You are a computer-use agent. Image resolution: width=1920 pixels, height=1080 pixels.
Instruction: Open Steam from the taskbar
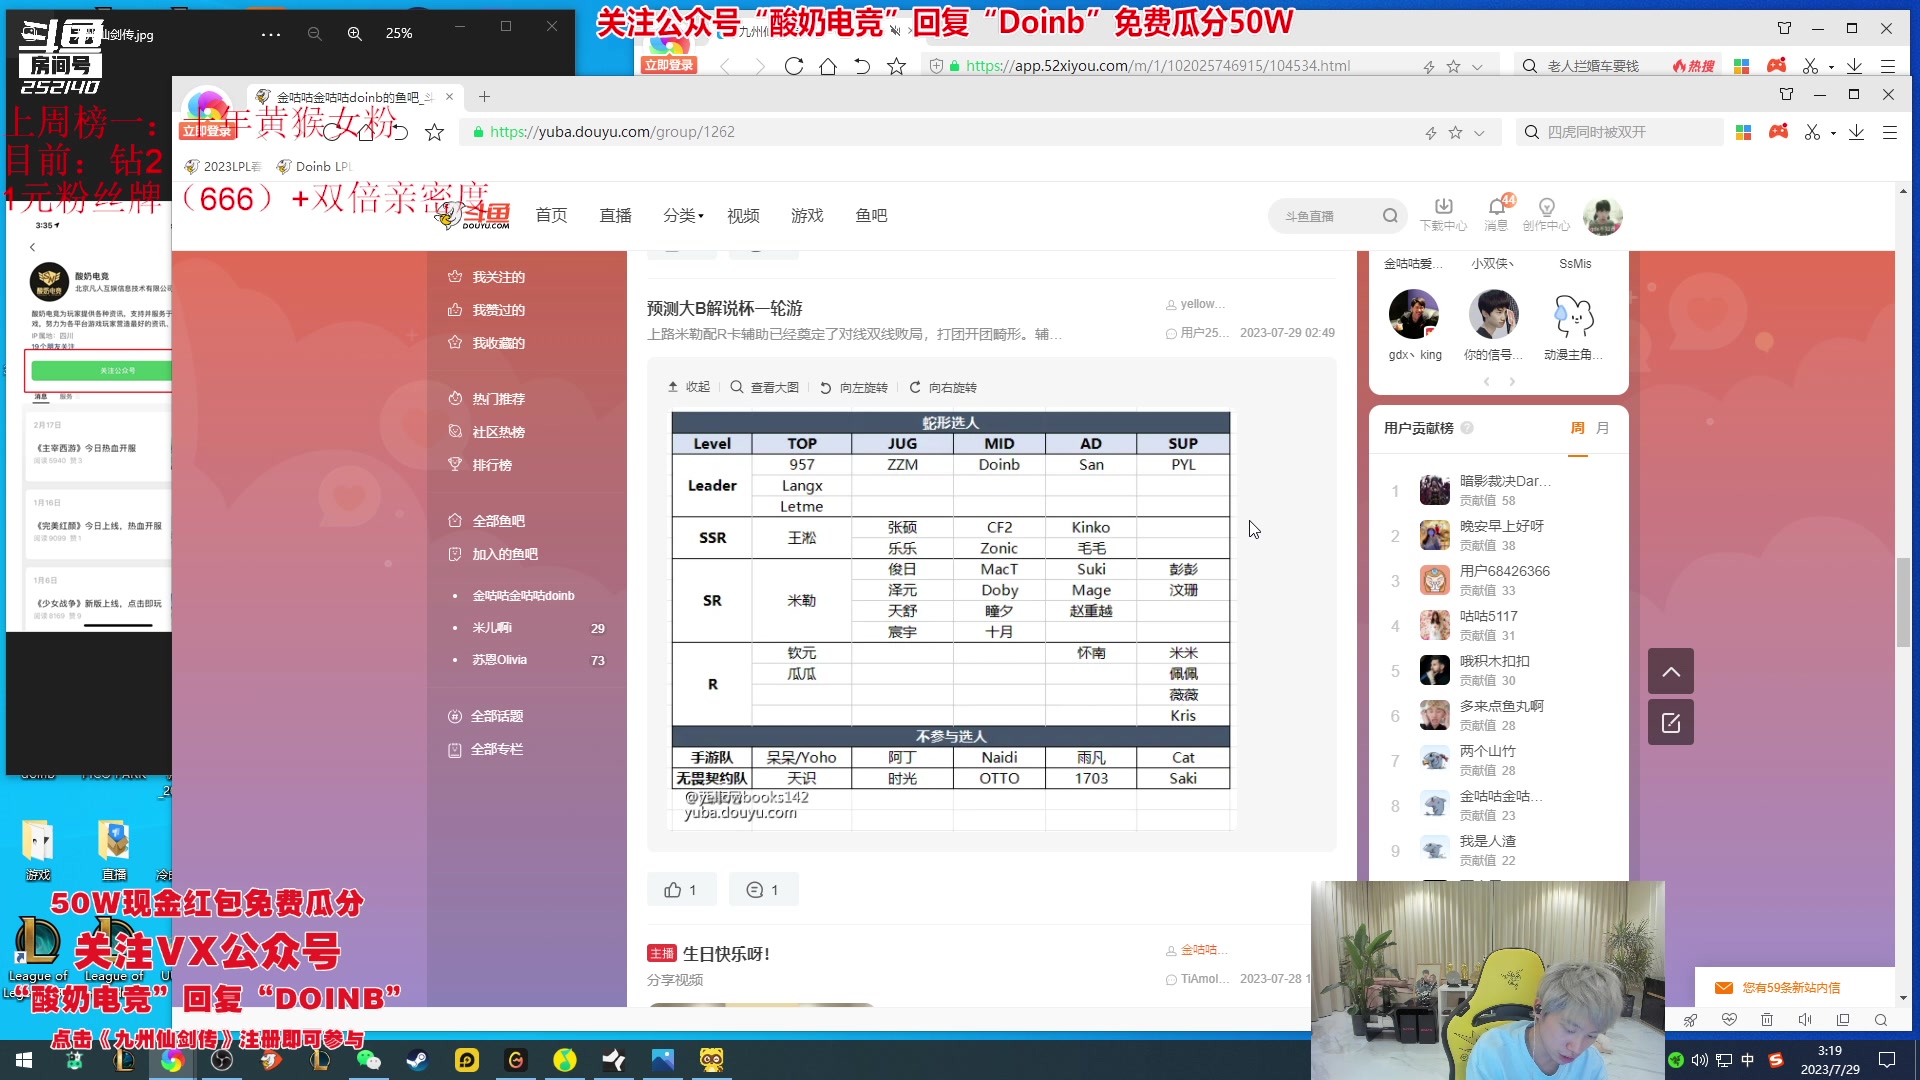[x=417, y=1060]
